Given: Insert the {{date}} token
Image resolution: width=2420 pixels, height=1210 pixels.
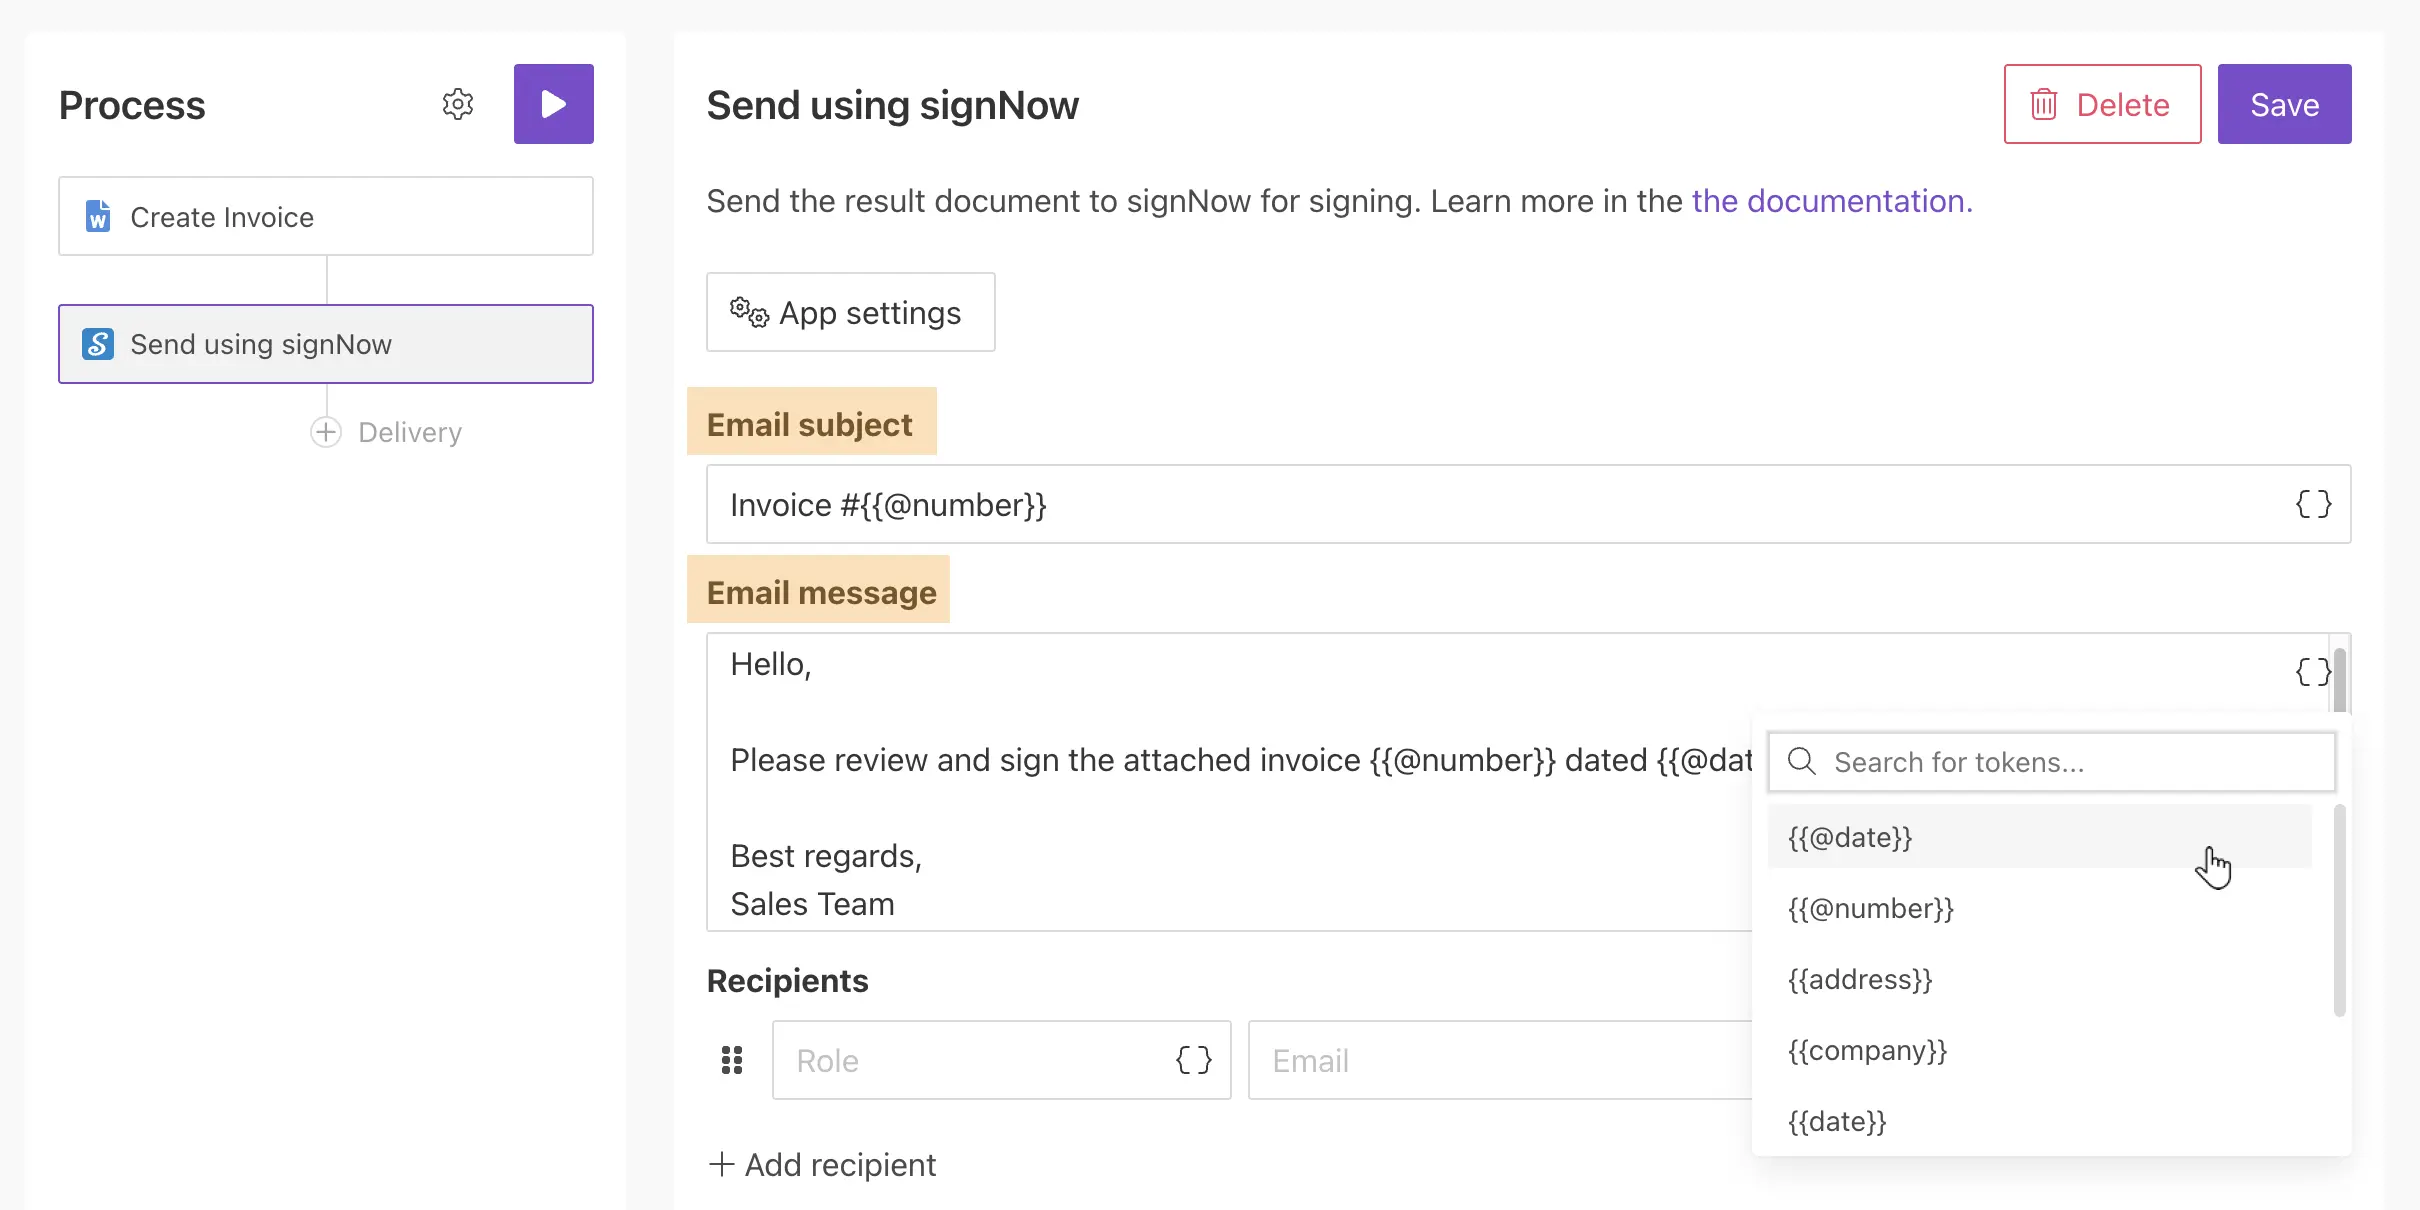Looking at the screenshot, I should pyautogui.click(x=2040, y=1121).
